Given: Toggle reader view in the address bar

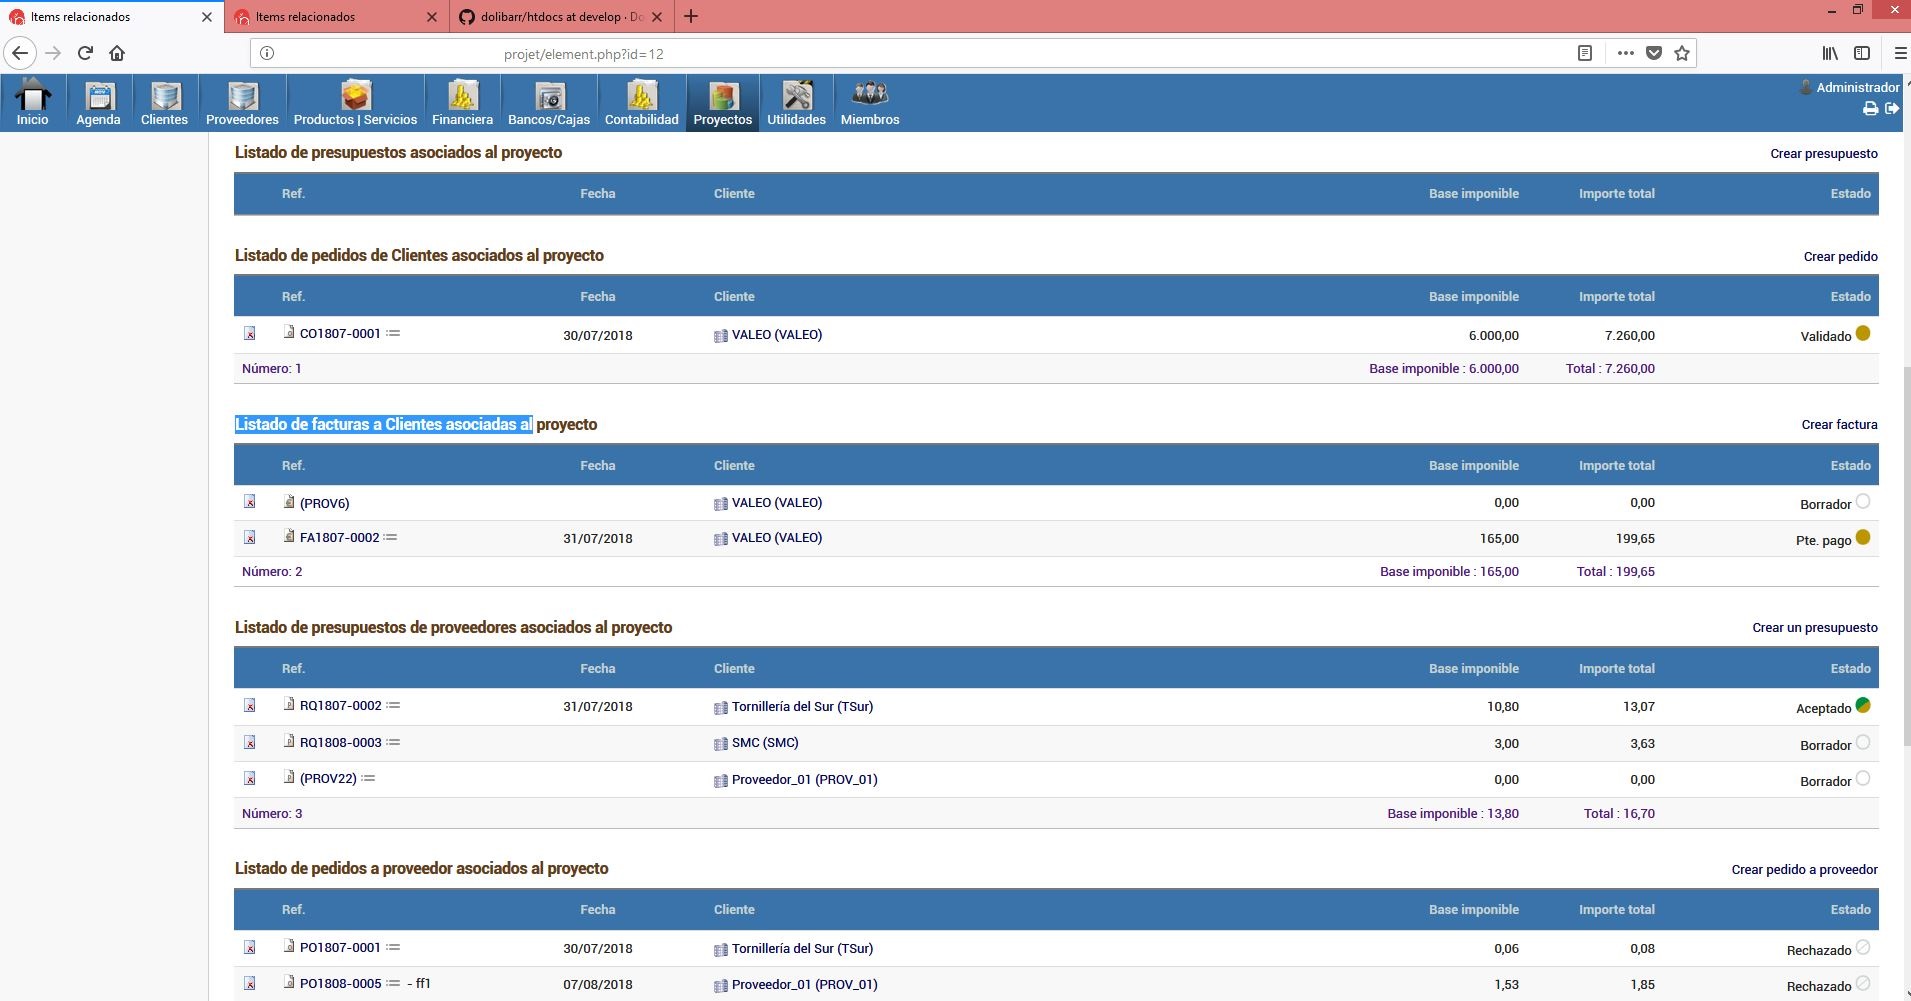Looking at the screenshot, I should [1583, 52].
